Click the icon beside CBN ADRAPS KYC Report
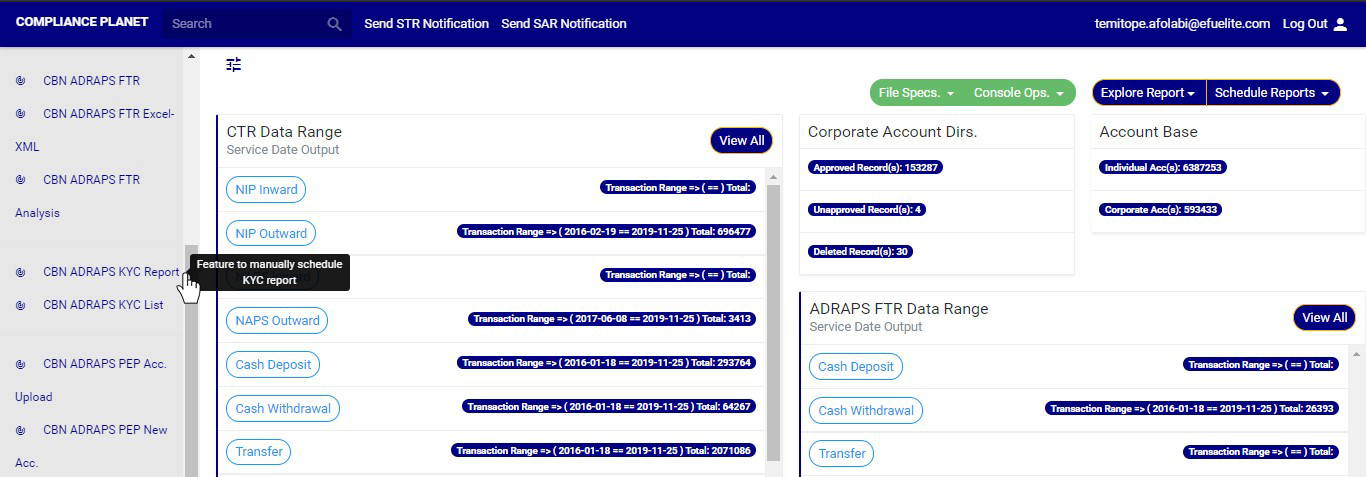The image size is (1366, 477). pos(20,272)
